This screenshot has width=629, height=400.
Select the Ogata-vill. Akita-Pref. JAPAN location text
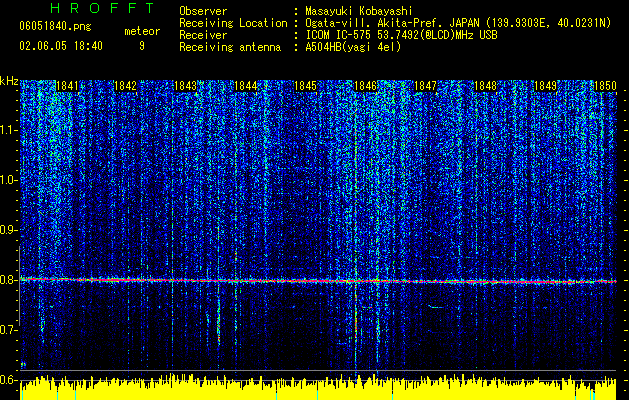pos(458,23)
